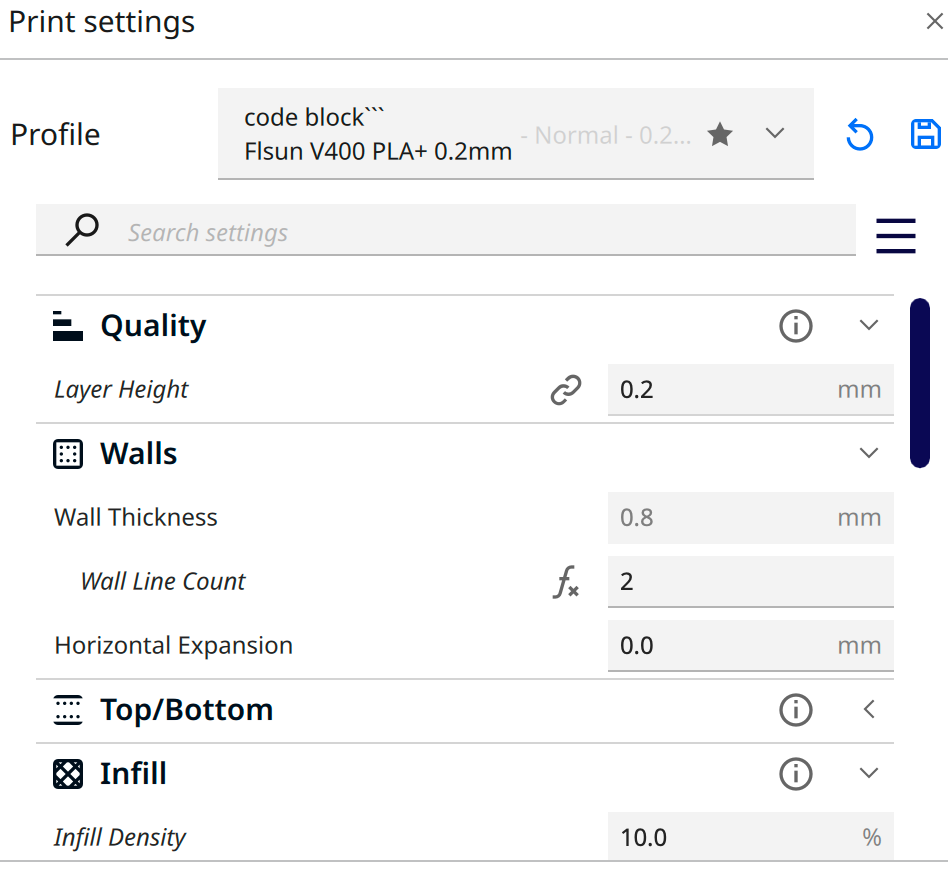The width and height of the screenshot is (948, 874).
Task: Click the favorite star icon in profile
Action: pyautogui.click(x=720, y=135)
